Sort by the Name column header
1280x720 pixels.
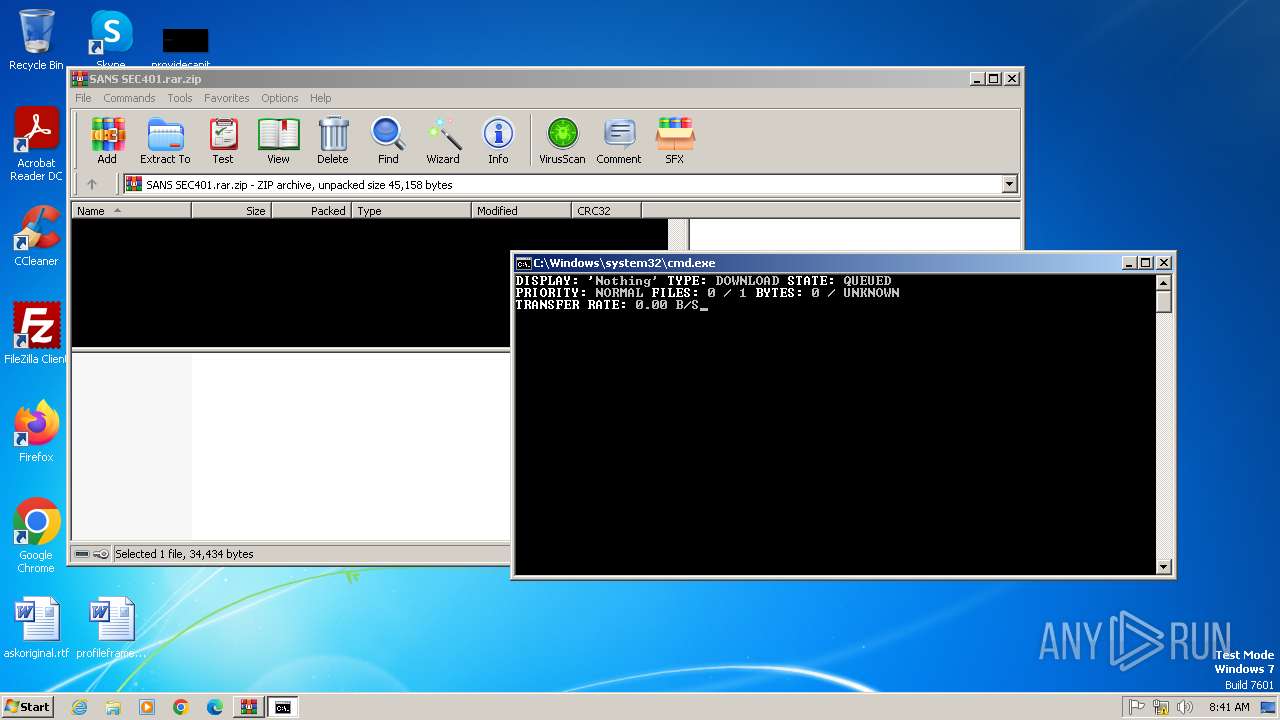point(131,211)
